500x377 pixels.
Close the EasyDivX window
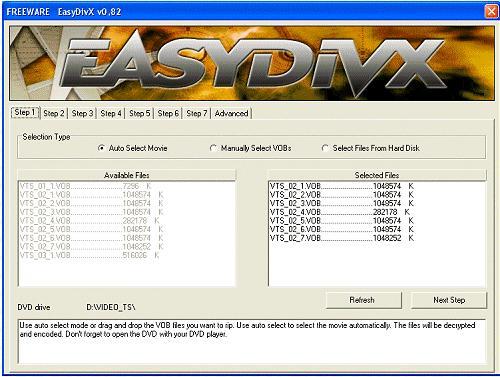[491, 12]
